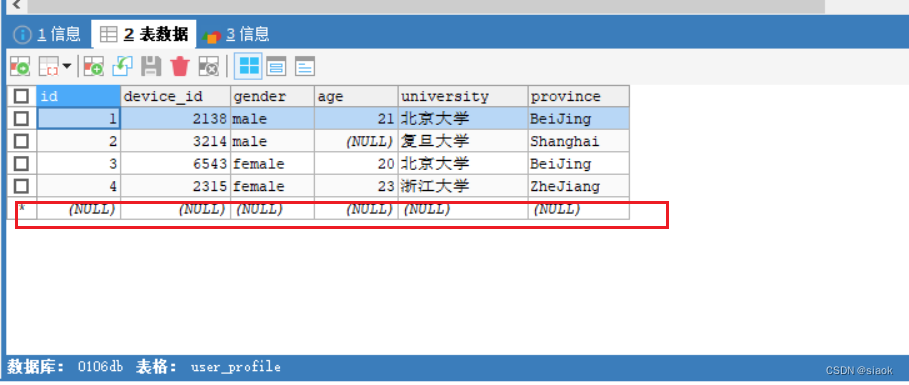Toggle the select-all header checkbox
The width and height of the screenshot is (909, 385).
coord(21,96)
